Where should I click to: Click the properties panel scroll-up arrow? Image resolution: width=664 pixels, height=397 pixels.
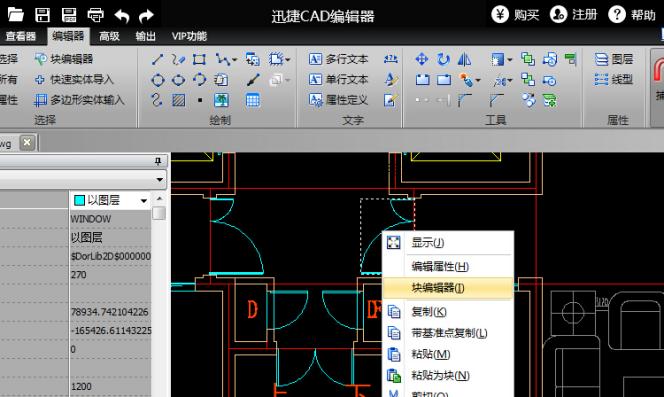[x=159, y=198]
